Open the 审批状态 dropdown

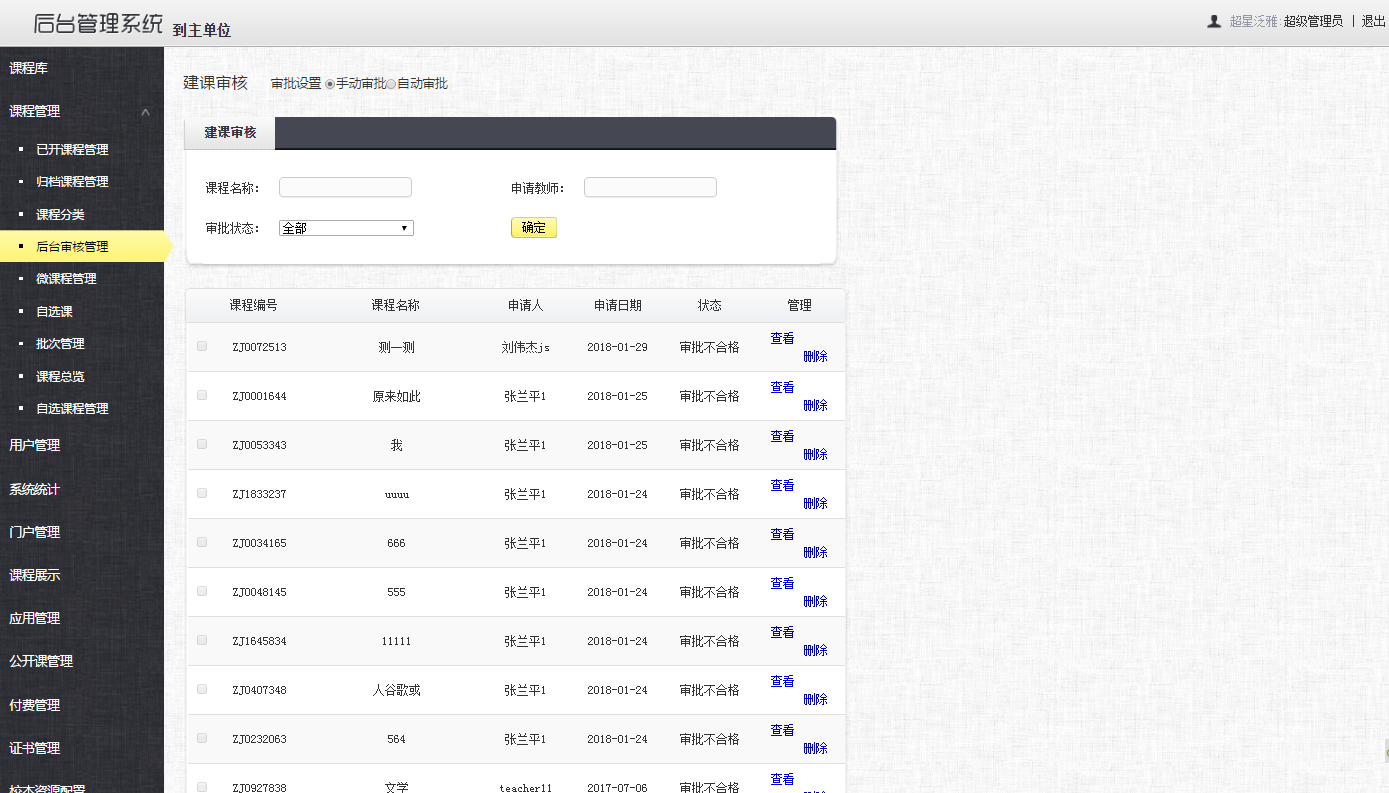point(346,228)
